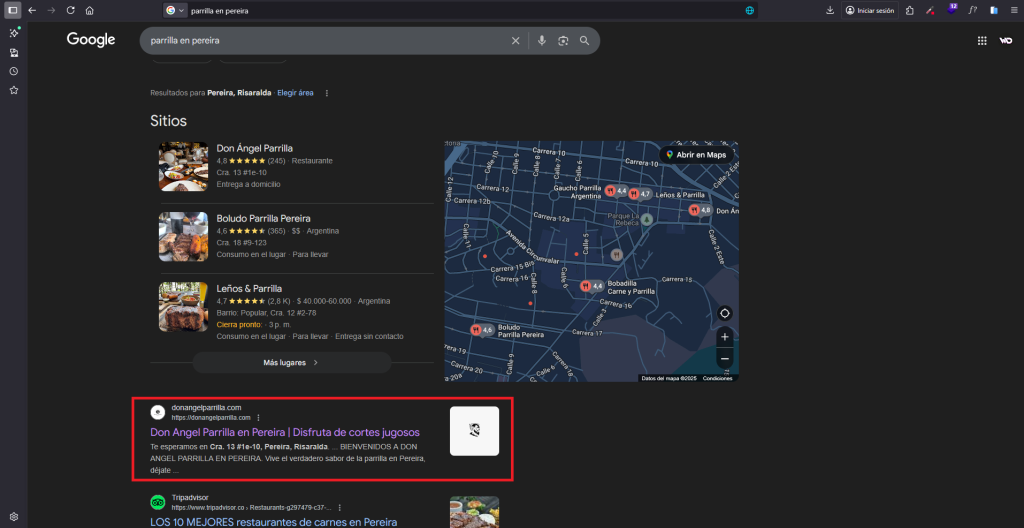Expand Más lugares list

point(291,363)
